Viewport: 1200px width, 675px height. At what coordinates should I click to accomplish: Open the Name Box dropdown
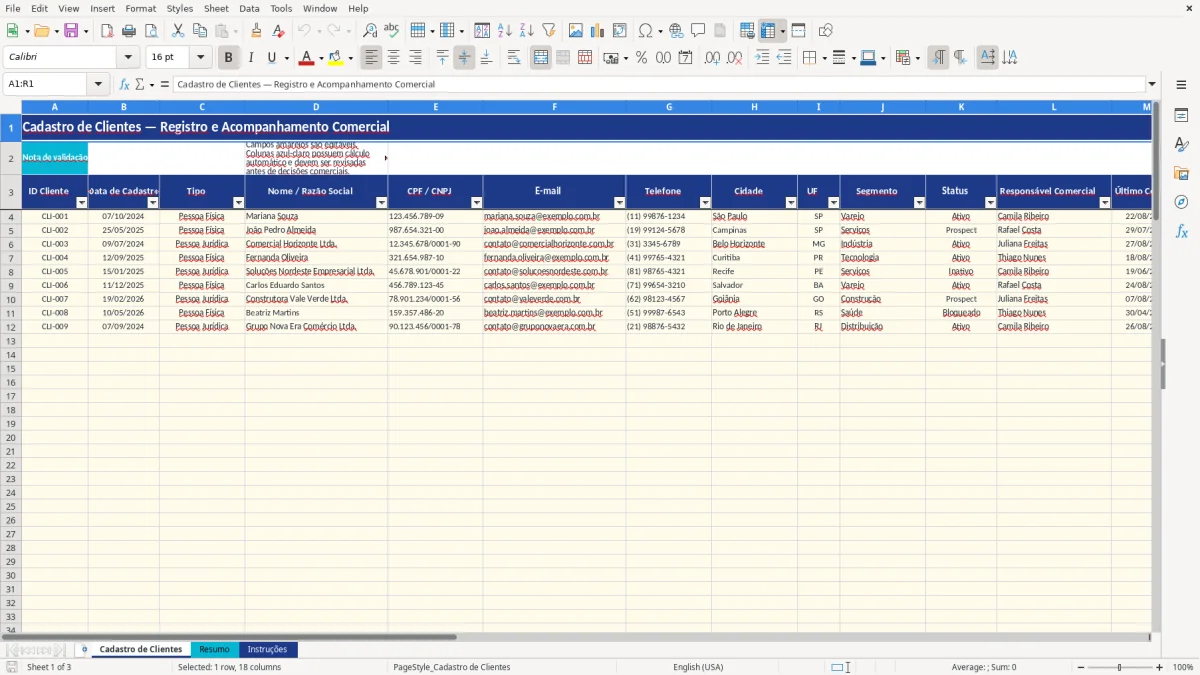tap(98, 85)
